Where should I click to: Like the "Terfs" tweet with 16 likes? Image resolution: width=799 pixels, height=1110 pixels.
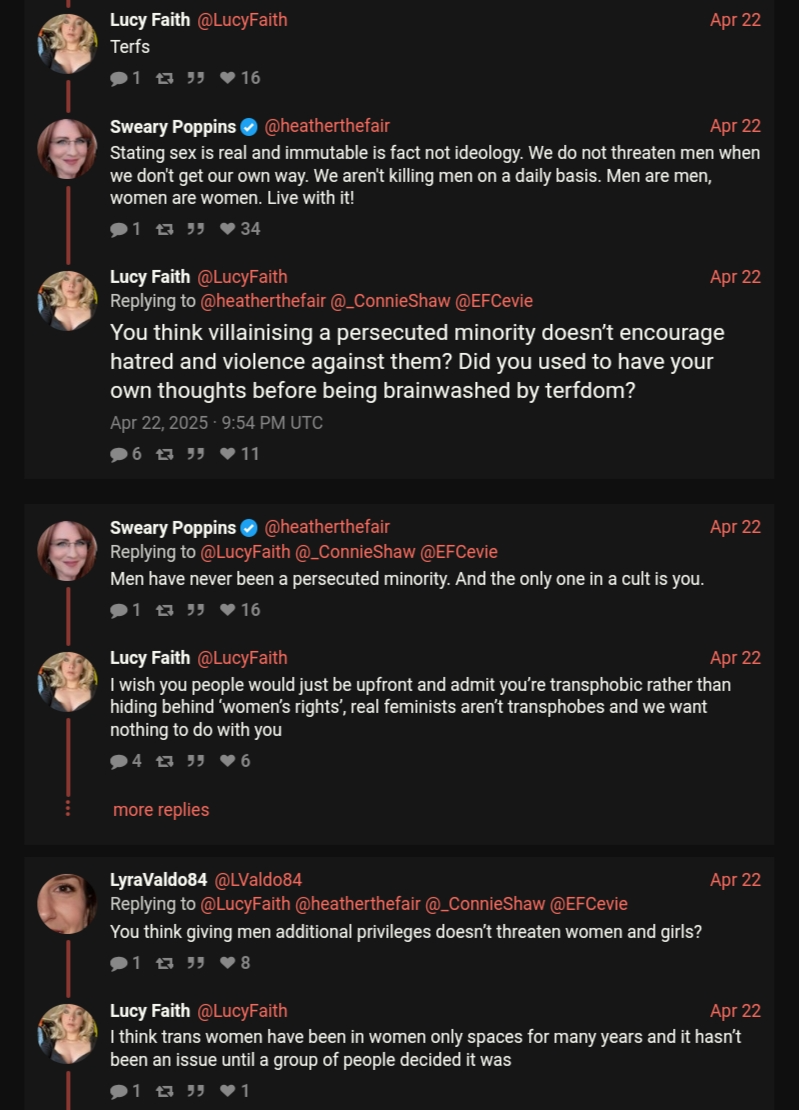tap(228, 78)
